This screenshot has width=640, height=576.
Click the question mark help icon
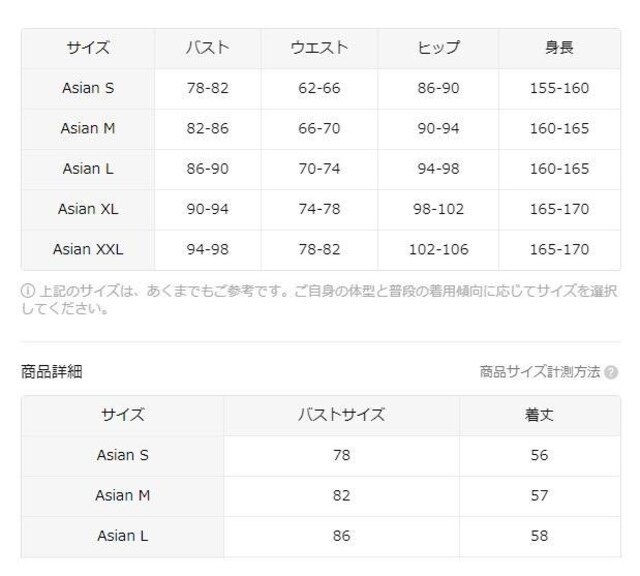coord(611,372)
